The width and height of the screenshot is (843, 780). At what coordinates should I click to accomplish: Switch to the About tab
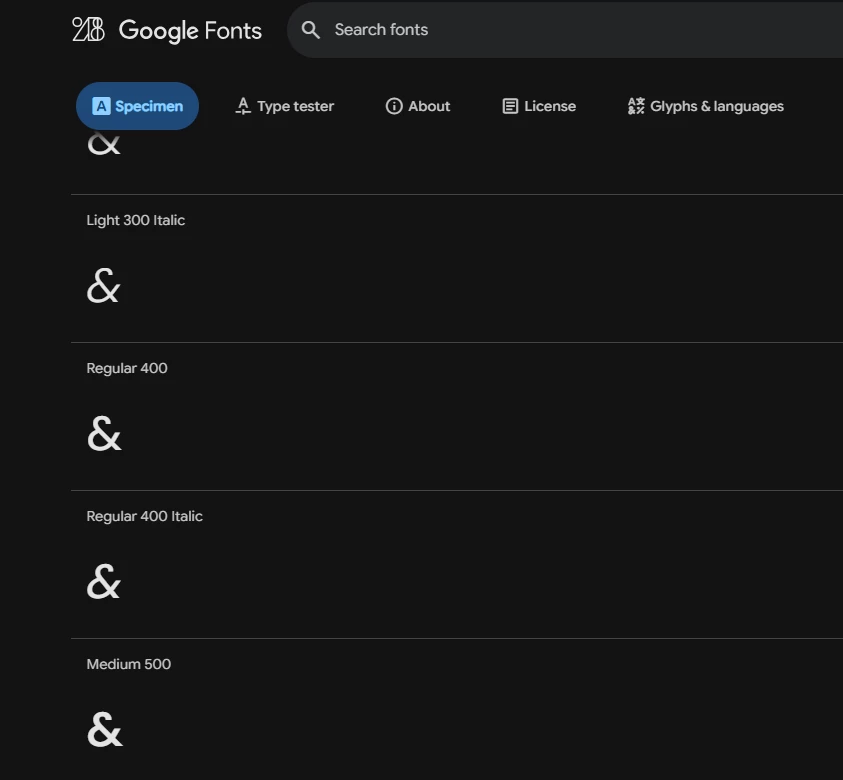418,106
